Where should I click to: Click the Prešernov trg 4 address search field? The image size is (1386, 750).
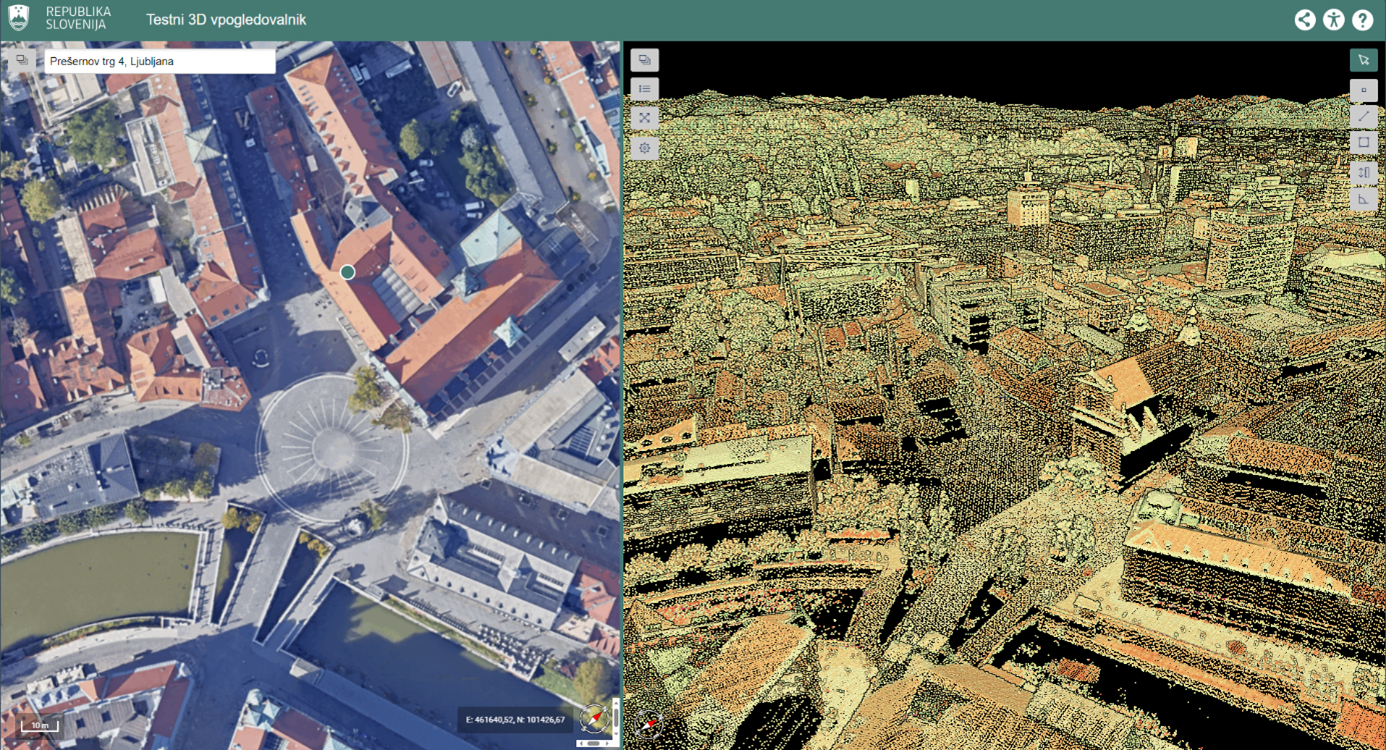pos(160,61)
